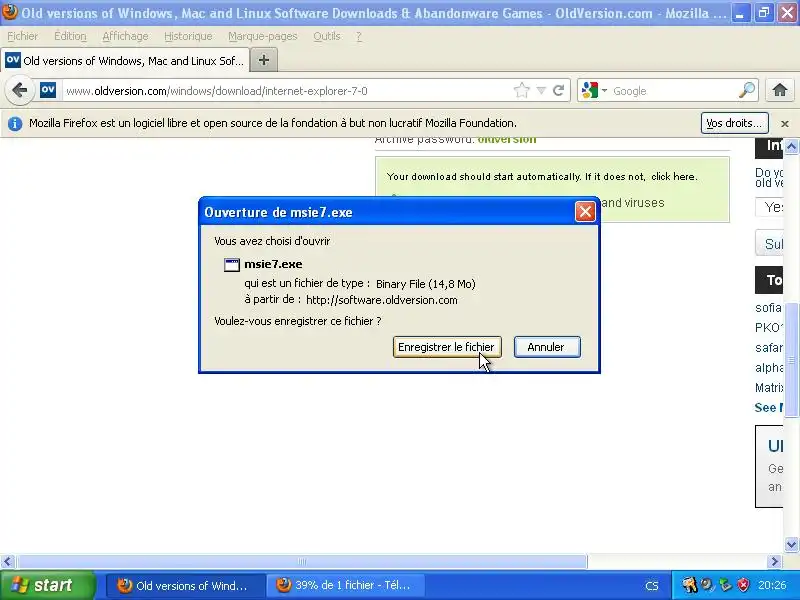Click the See more link in sidebar
This screenshot has width=800, height=600.
(769, 407)
